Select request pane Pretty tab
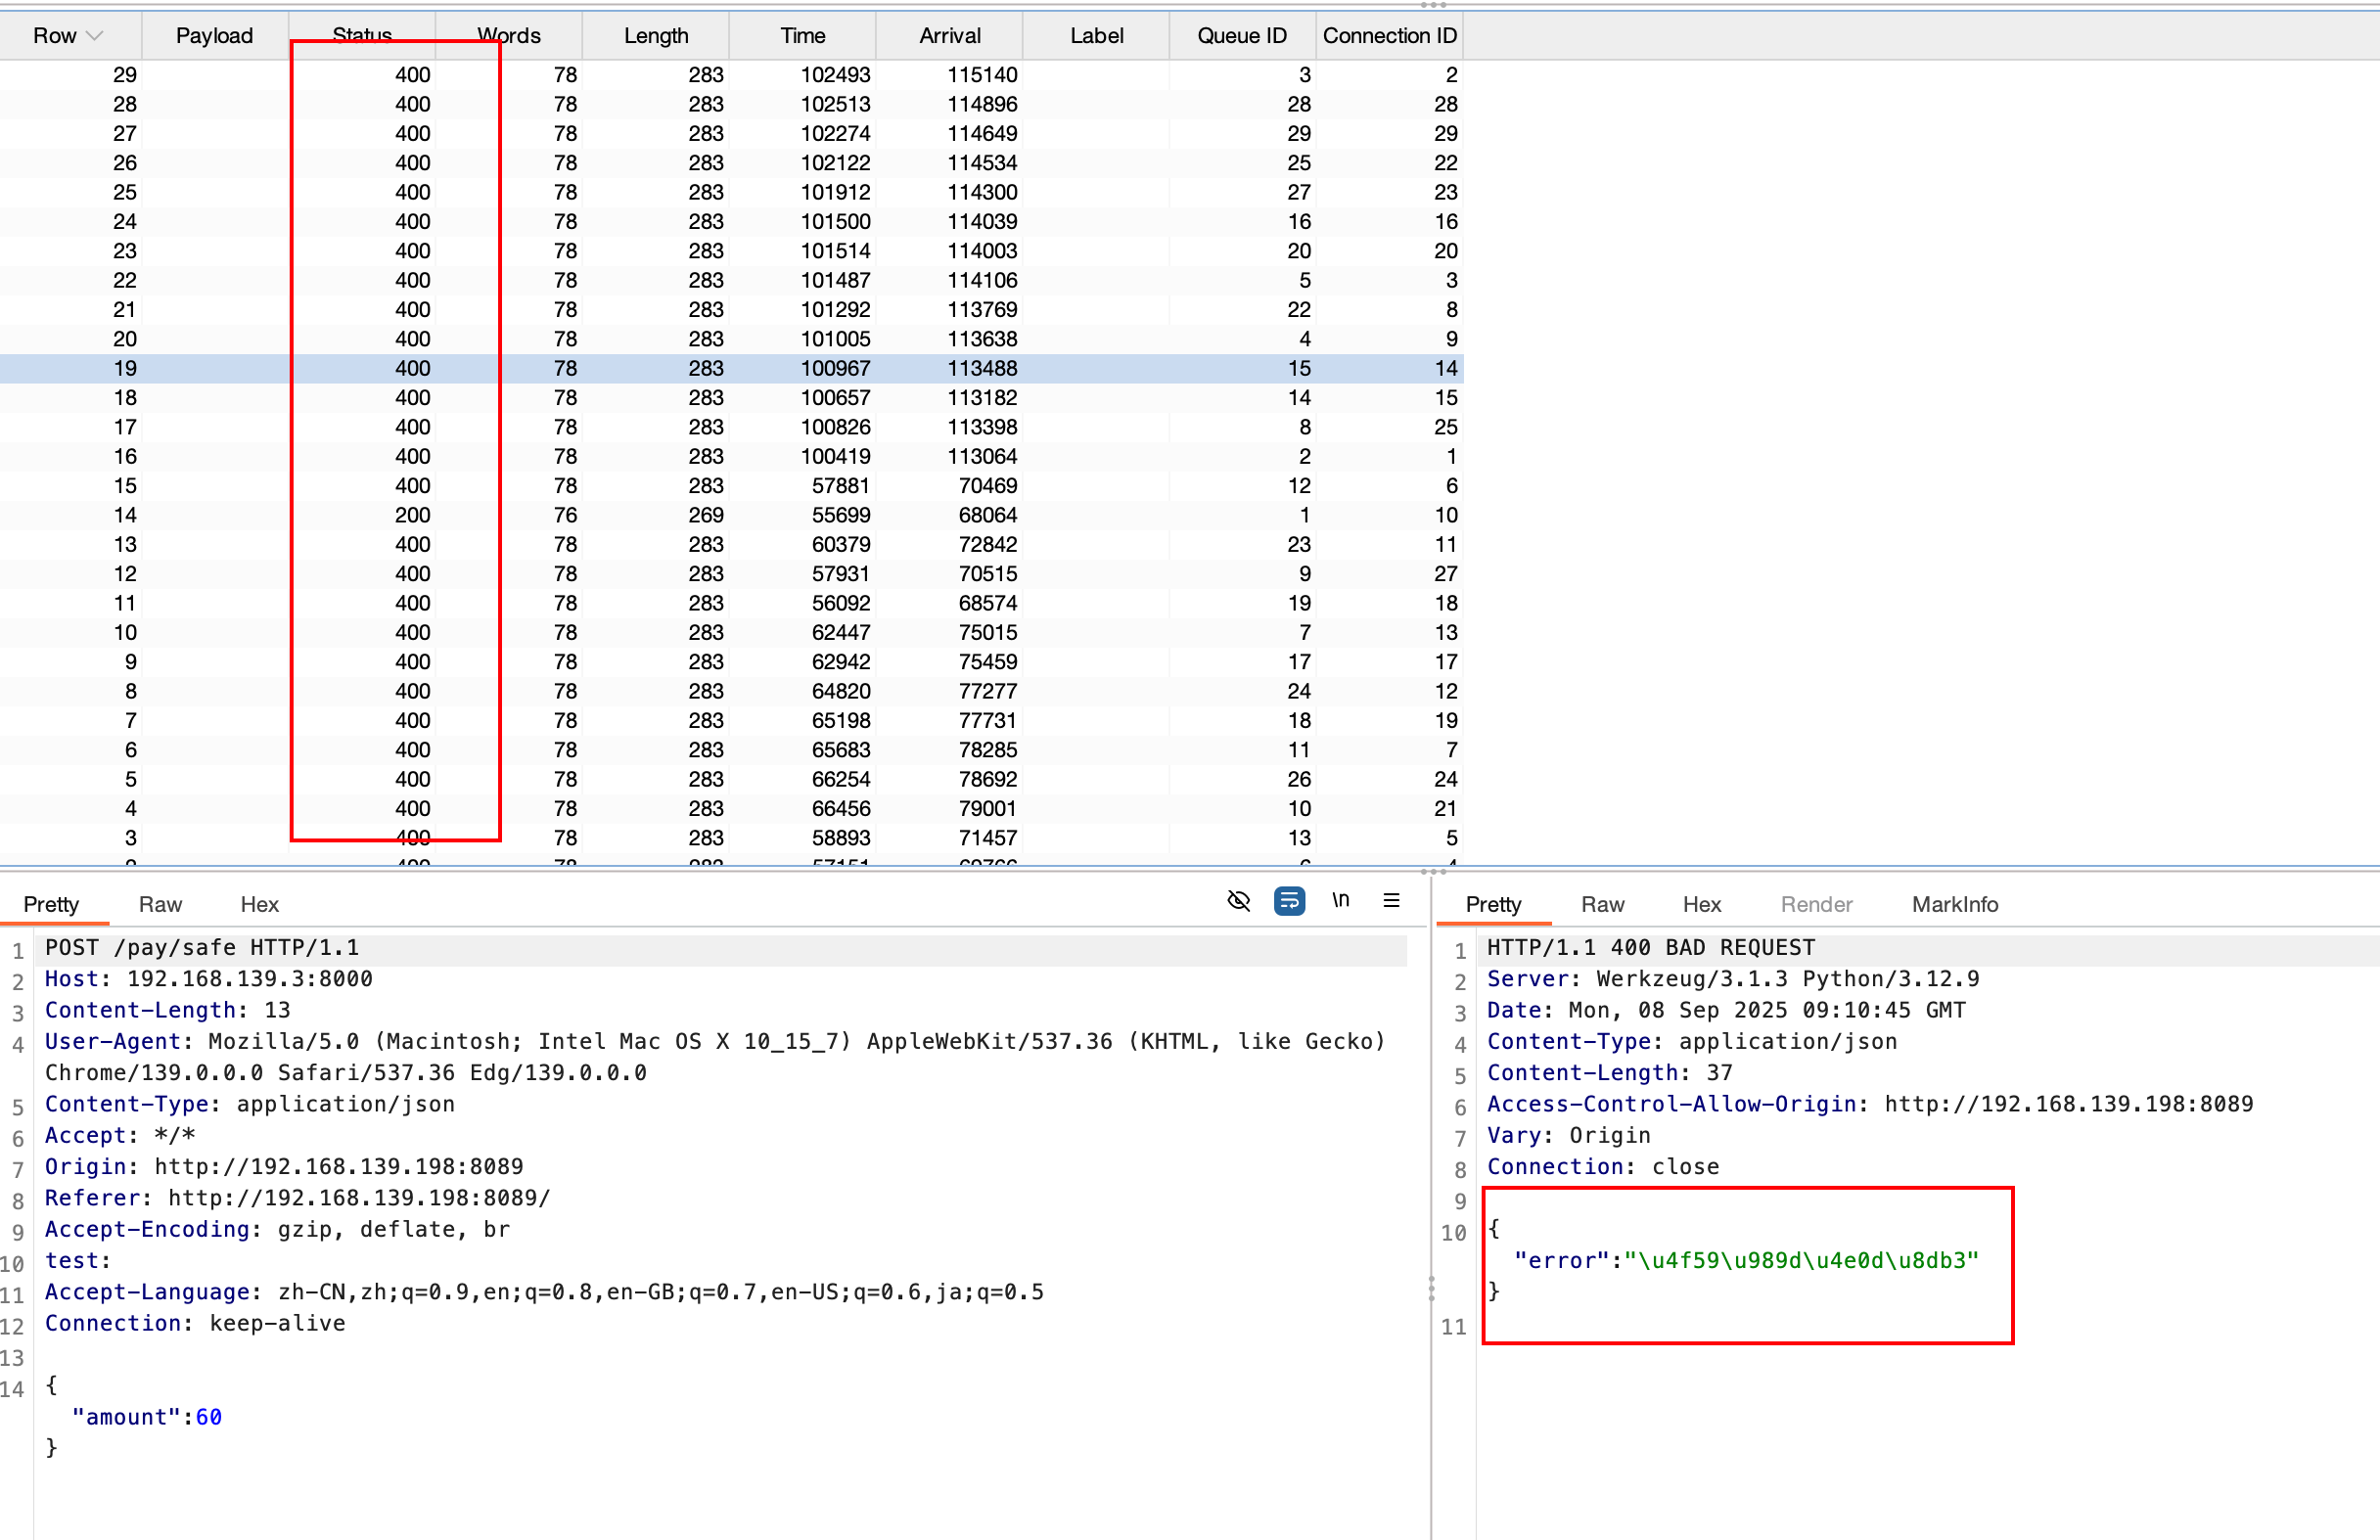This screenshot has width=2380, height=1540. click(x=51, y=905)
